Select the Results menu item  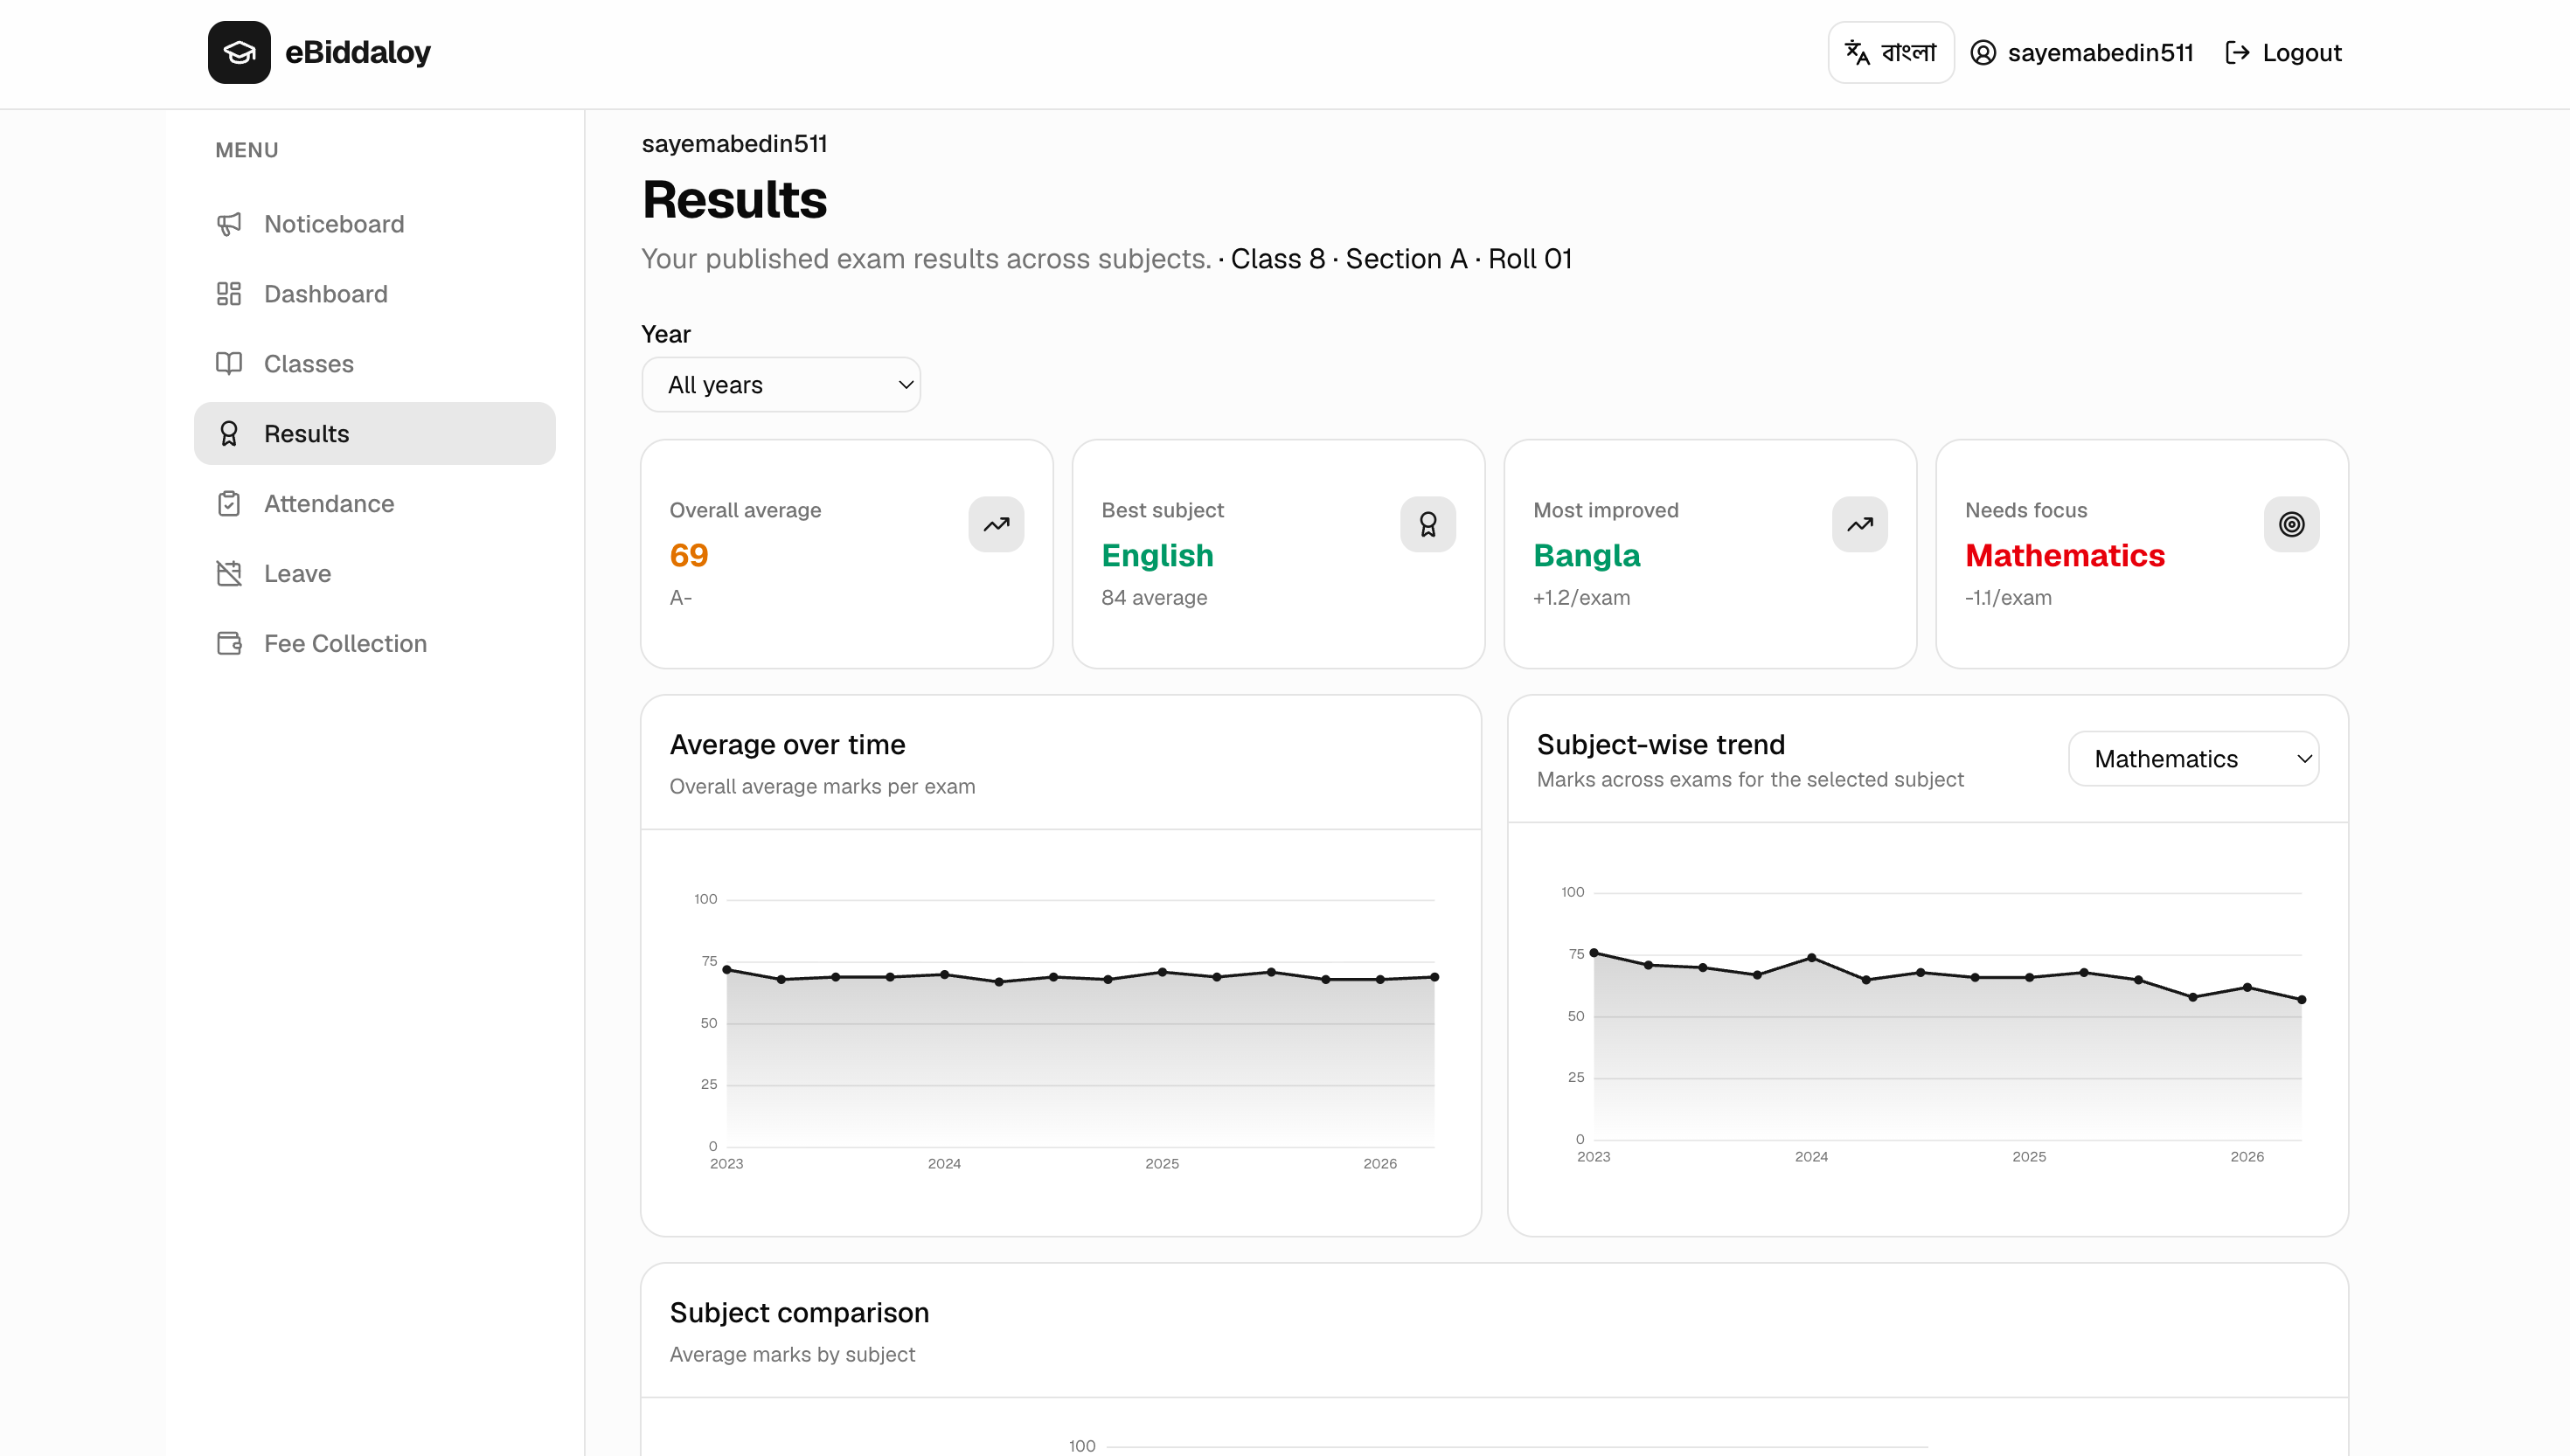(x=375, y=434)
